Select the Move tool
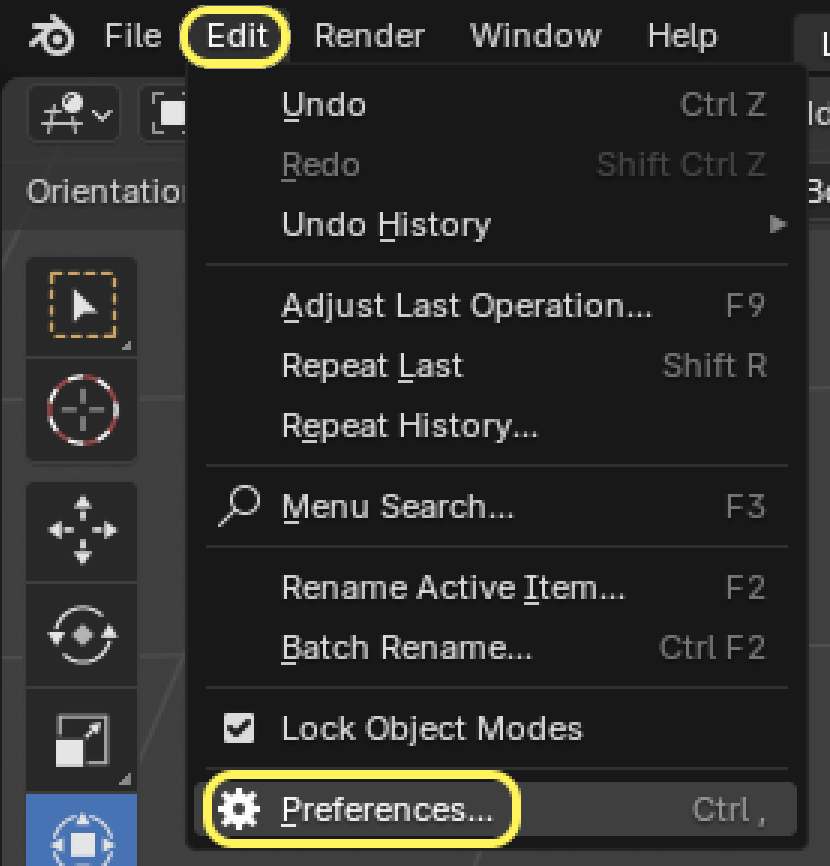Screen dimensions: 830x866 [x=83, y=530]
